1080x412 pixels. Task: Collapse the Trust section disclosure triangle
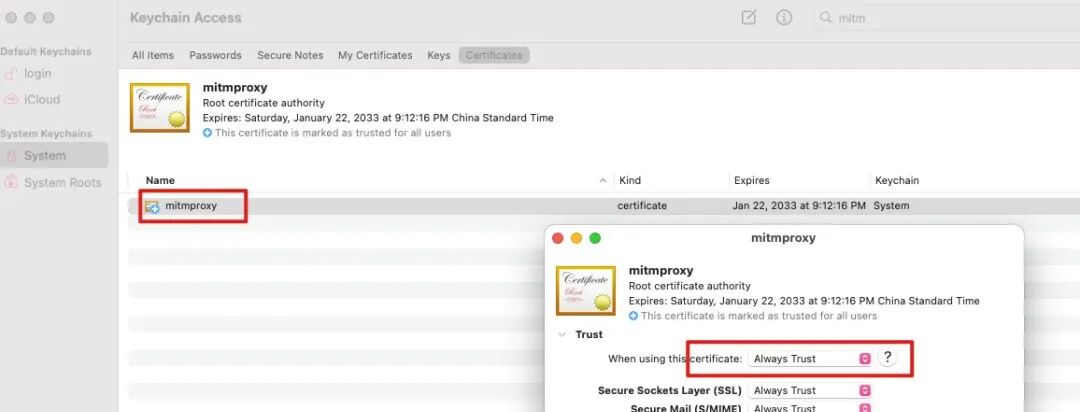tap(563, 335)
